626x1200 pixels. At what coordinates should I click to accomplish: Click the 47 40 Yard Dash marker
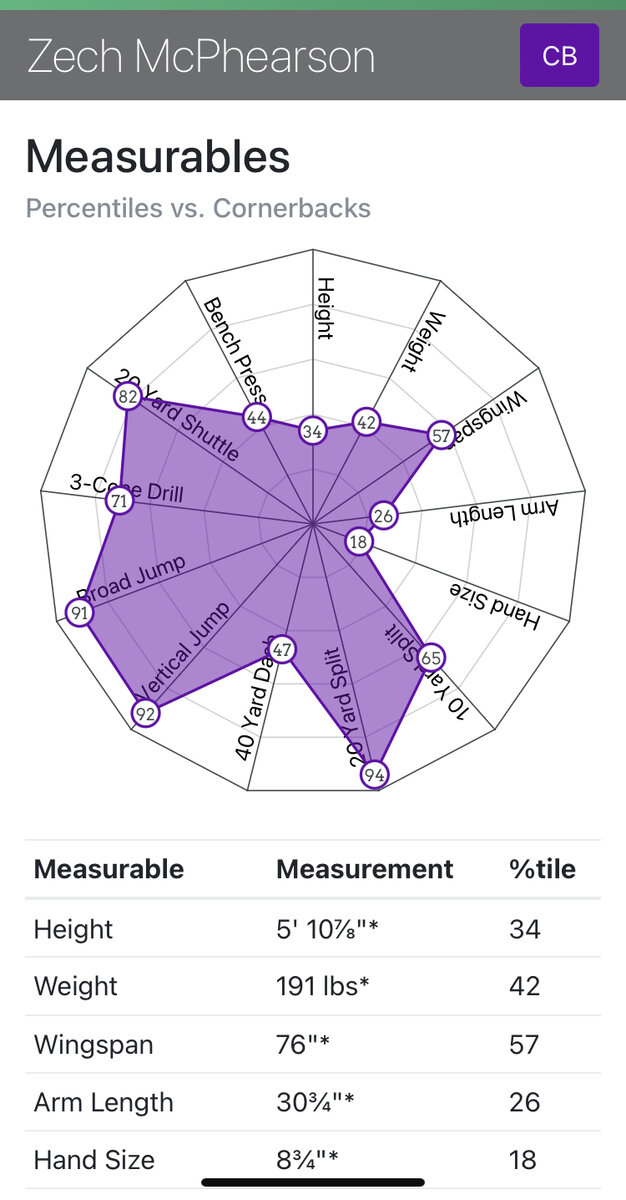point(283,650)
